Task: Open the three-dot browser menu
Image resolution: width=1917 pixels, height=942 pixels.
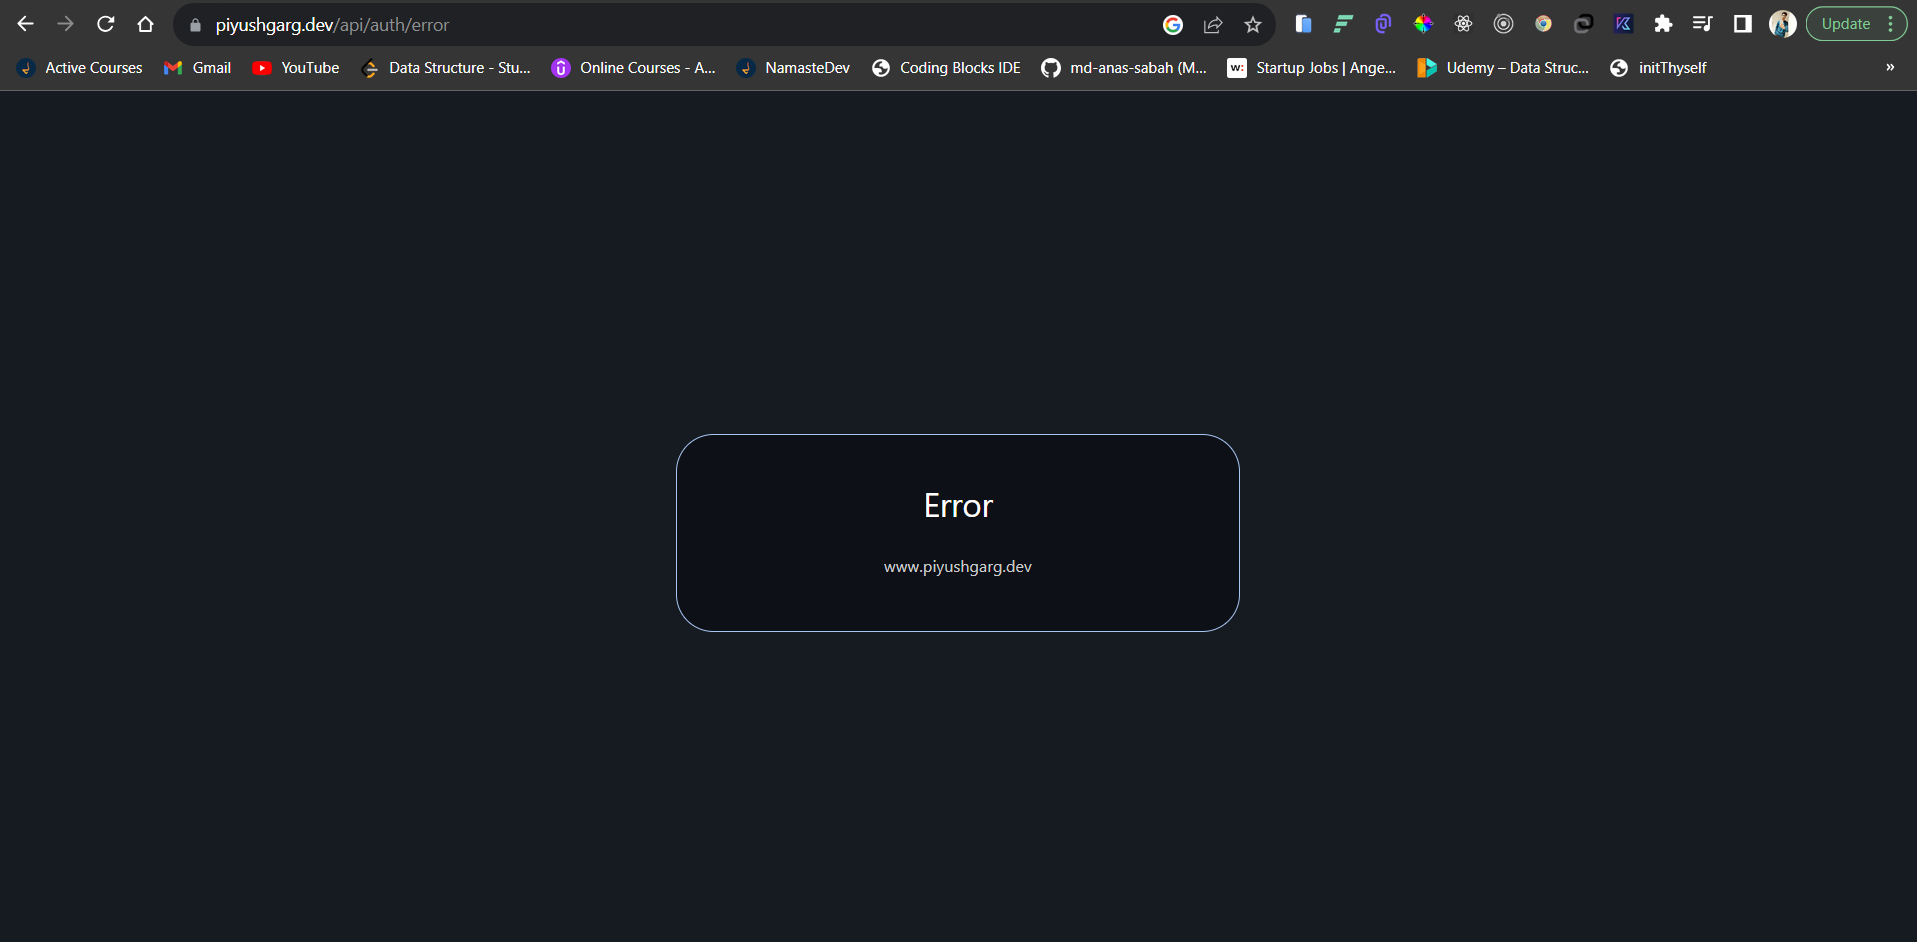Action: (1889, 23)
